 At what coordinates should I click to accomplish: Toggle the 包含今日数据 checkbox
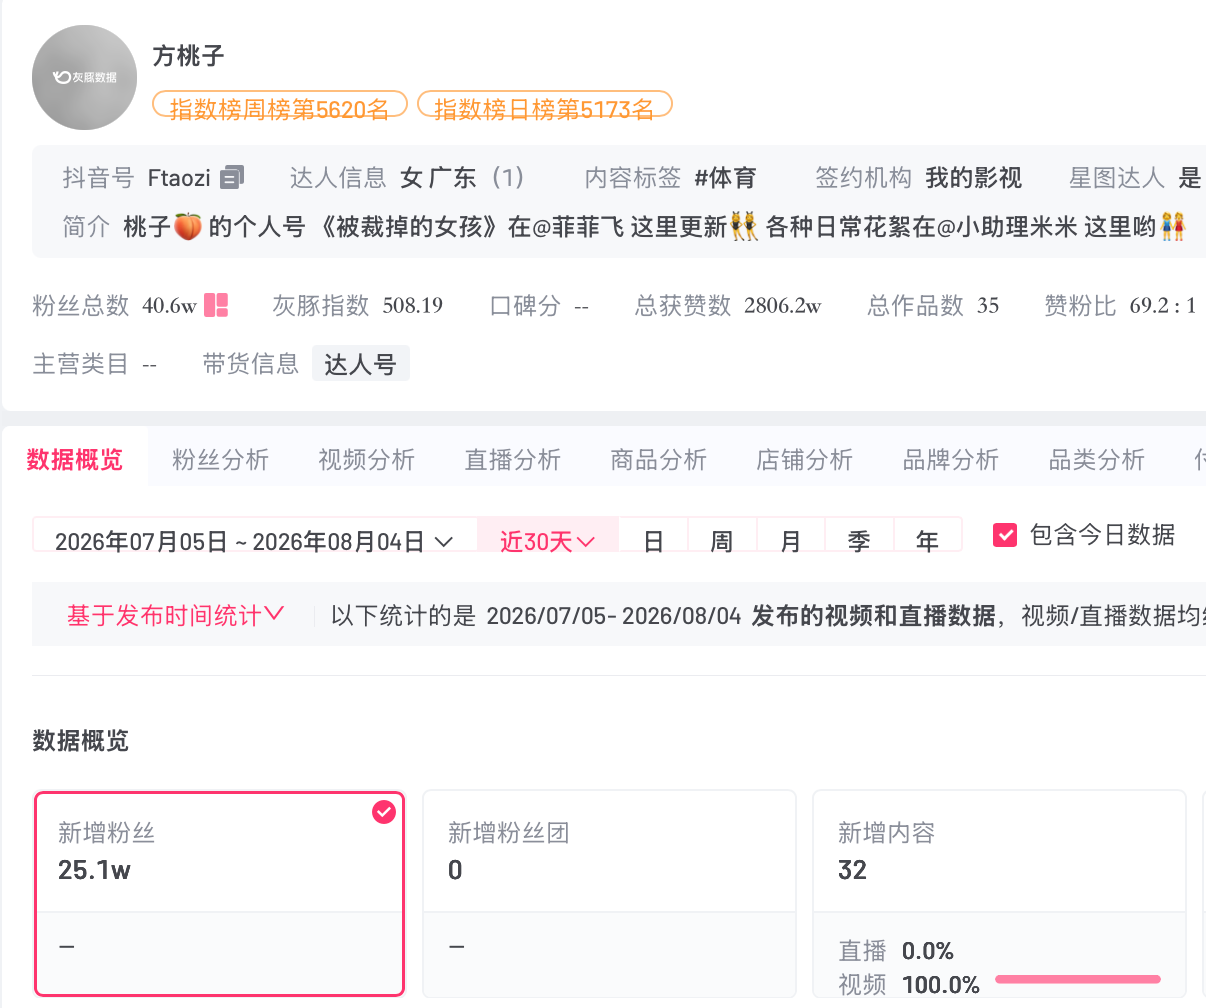(x=1005, y=535)
